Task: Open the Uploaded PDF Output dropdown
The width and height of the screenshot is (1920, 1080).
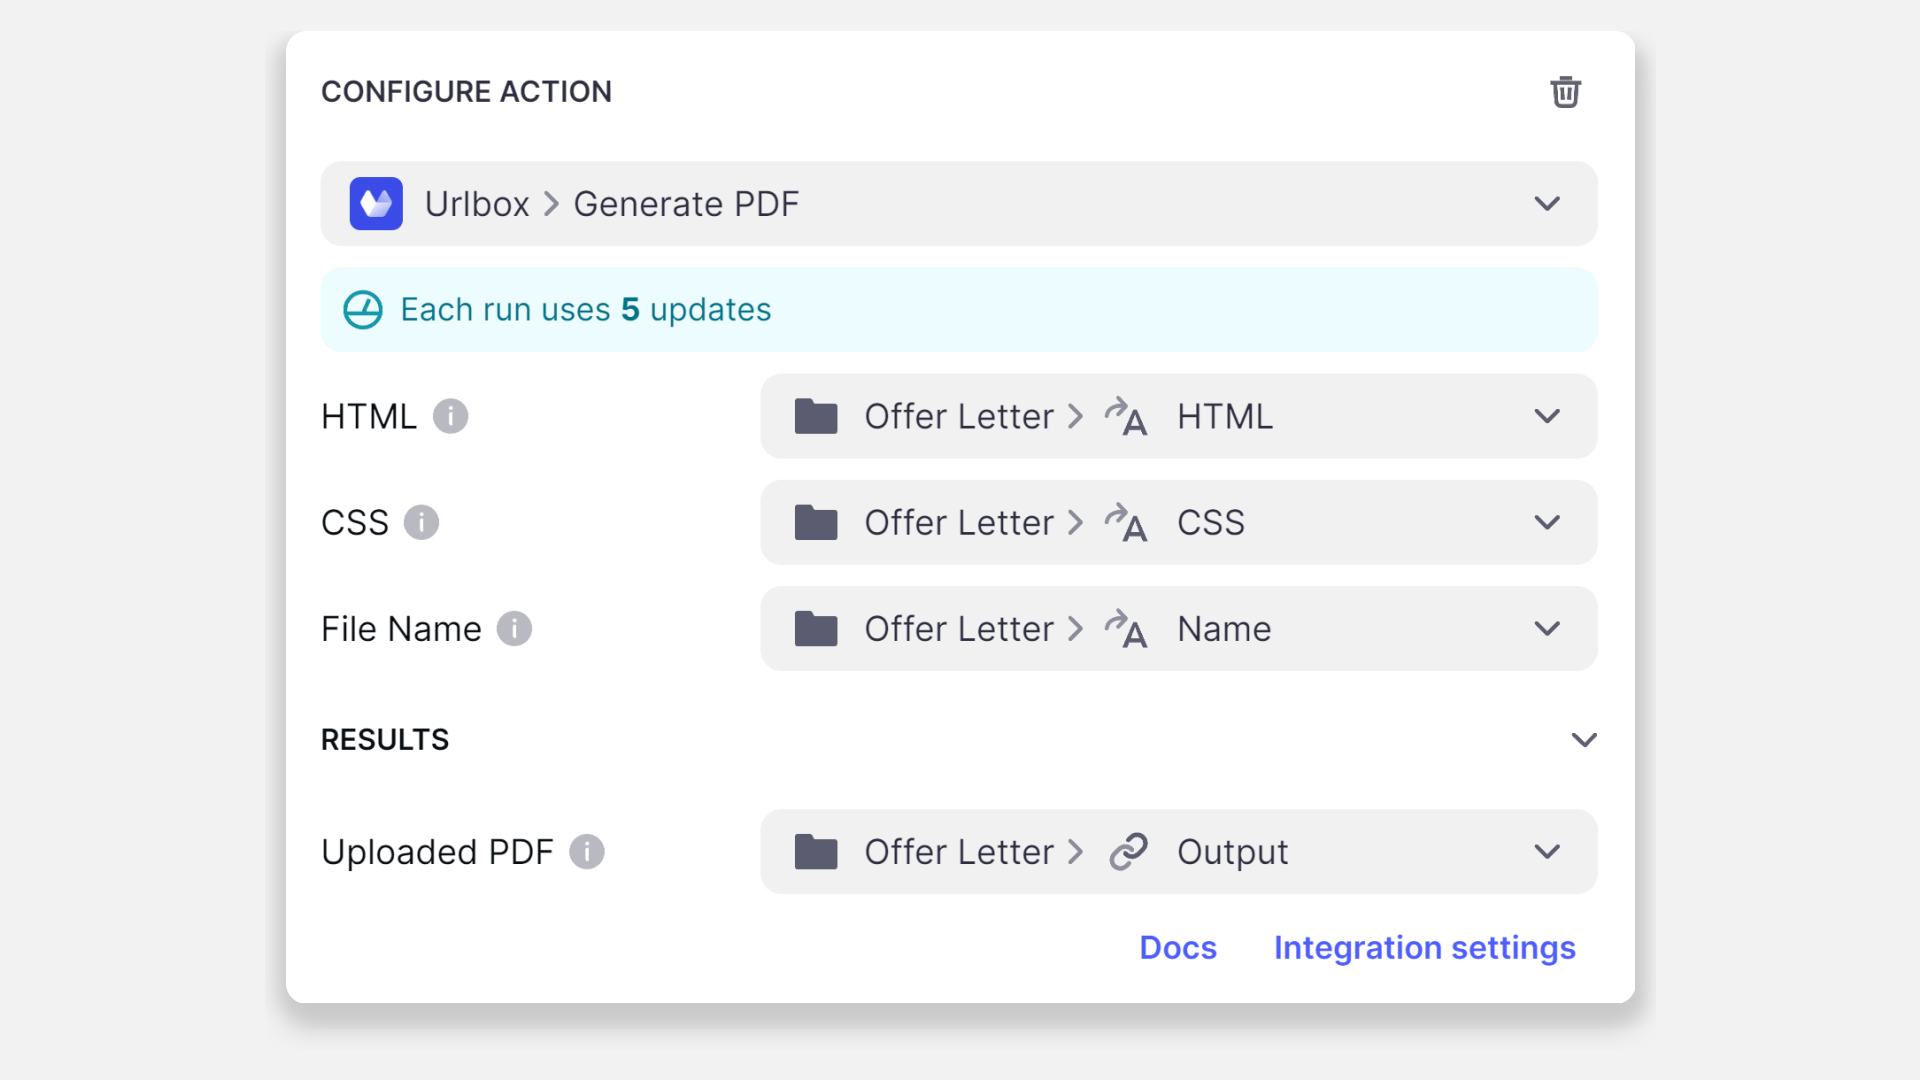Action: click(1546, 852)
